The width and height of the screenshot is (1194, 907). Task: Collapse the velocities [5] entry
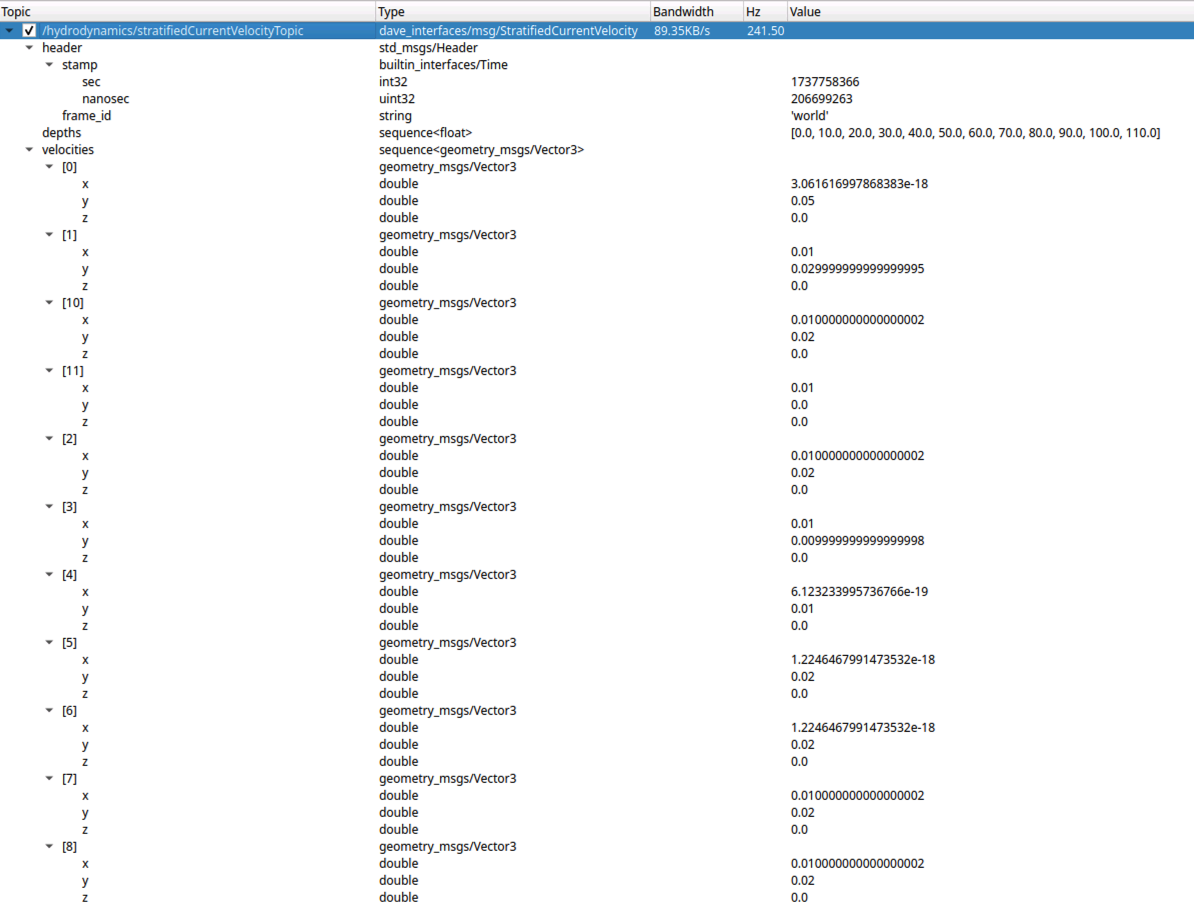coord(49,642)
